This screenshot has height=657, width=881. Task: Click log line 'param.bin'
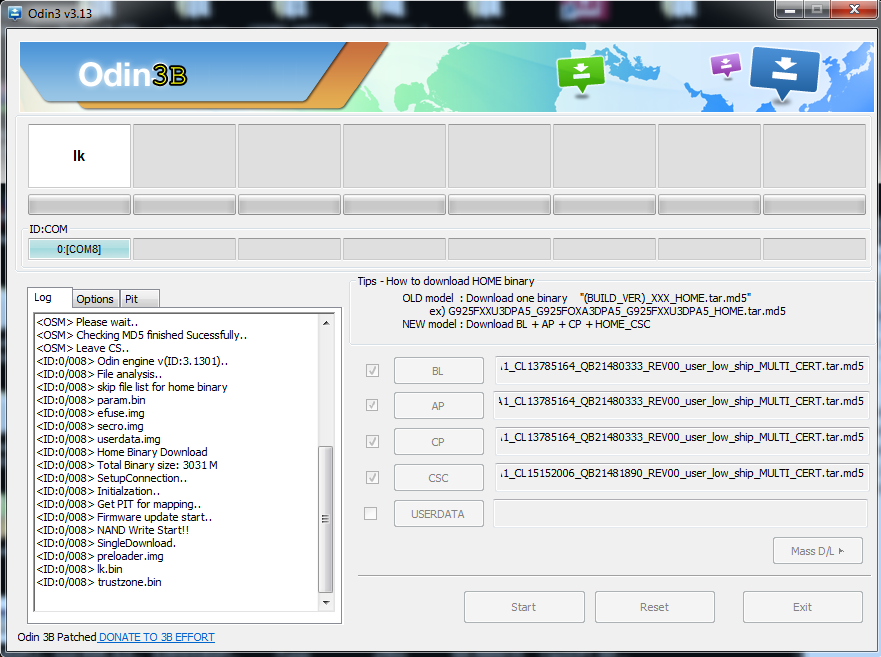coord(91,400)
